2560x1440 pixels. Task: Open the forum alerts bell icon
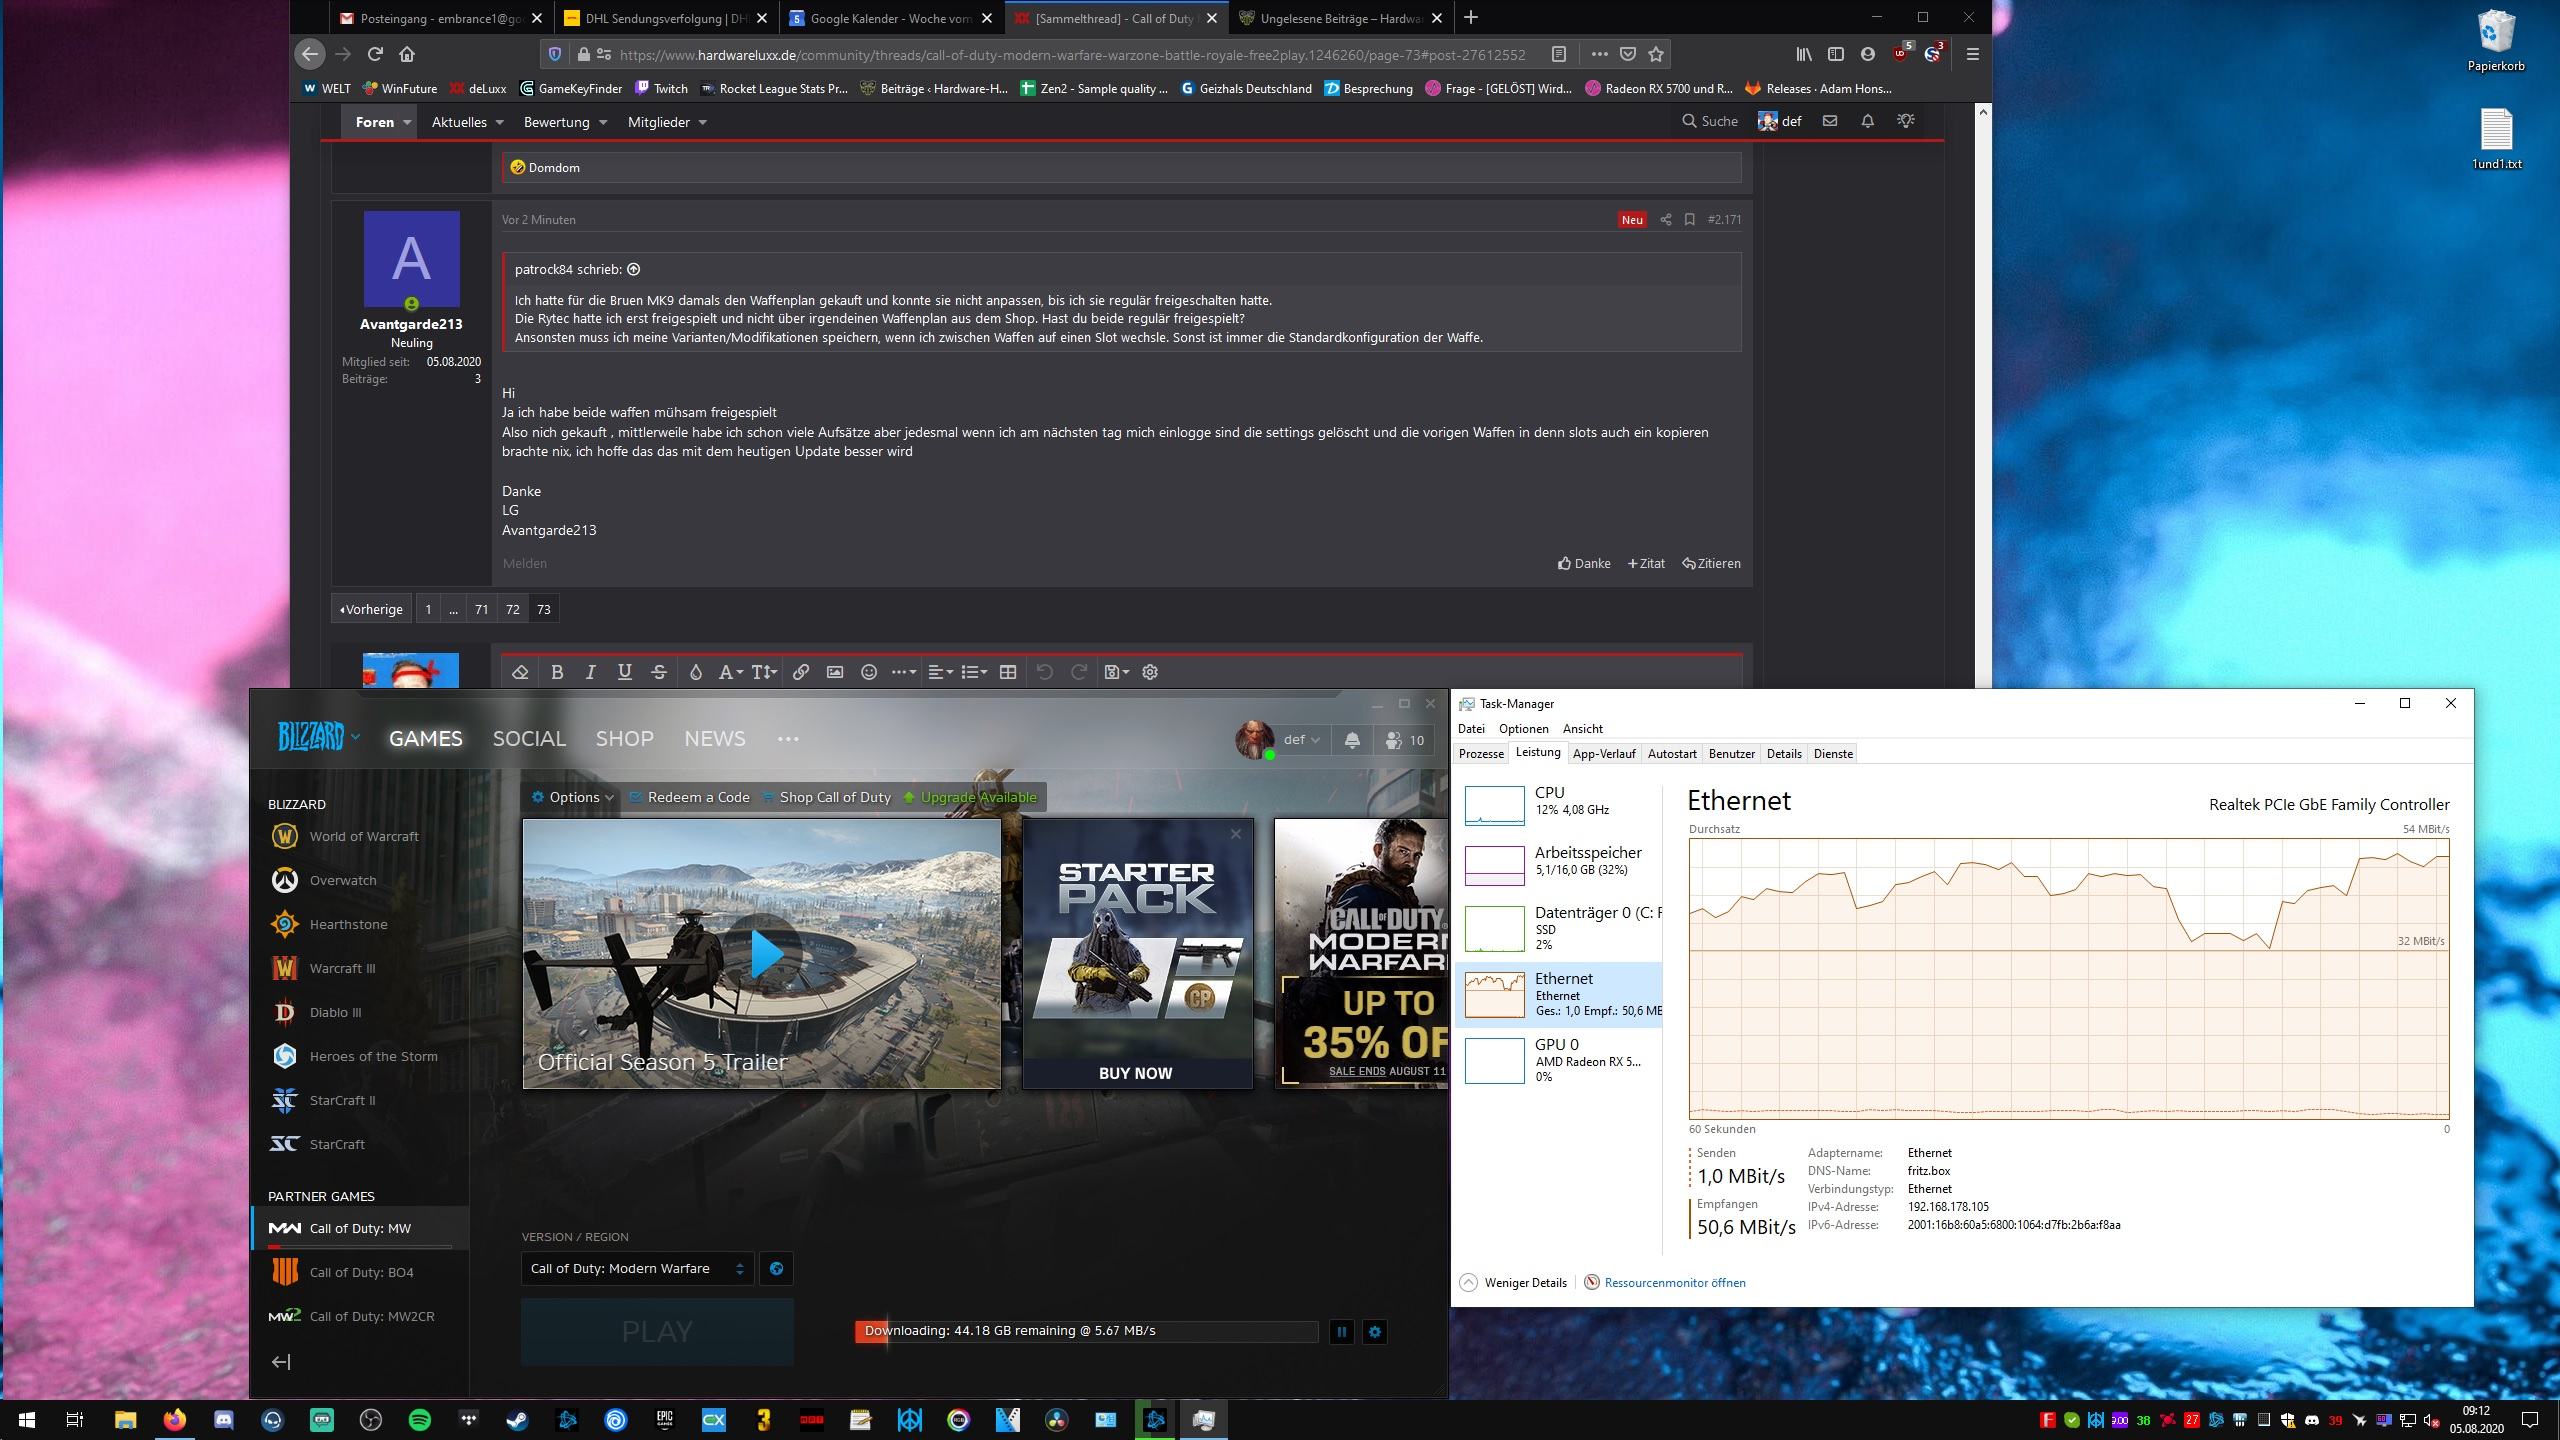click(x=1867, y=121)
